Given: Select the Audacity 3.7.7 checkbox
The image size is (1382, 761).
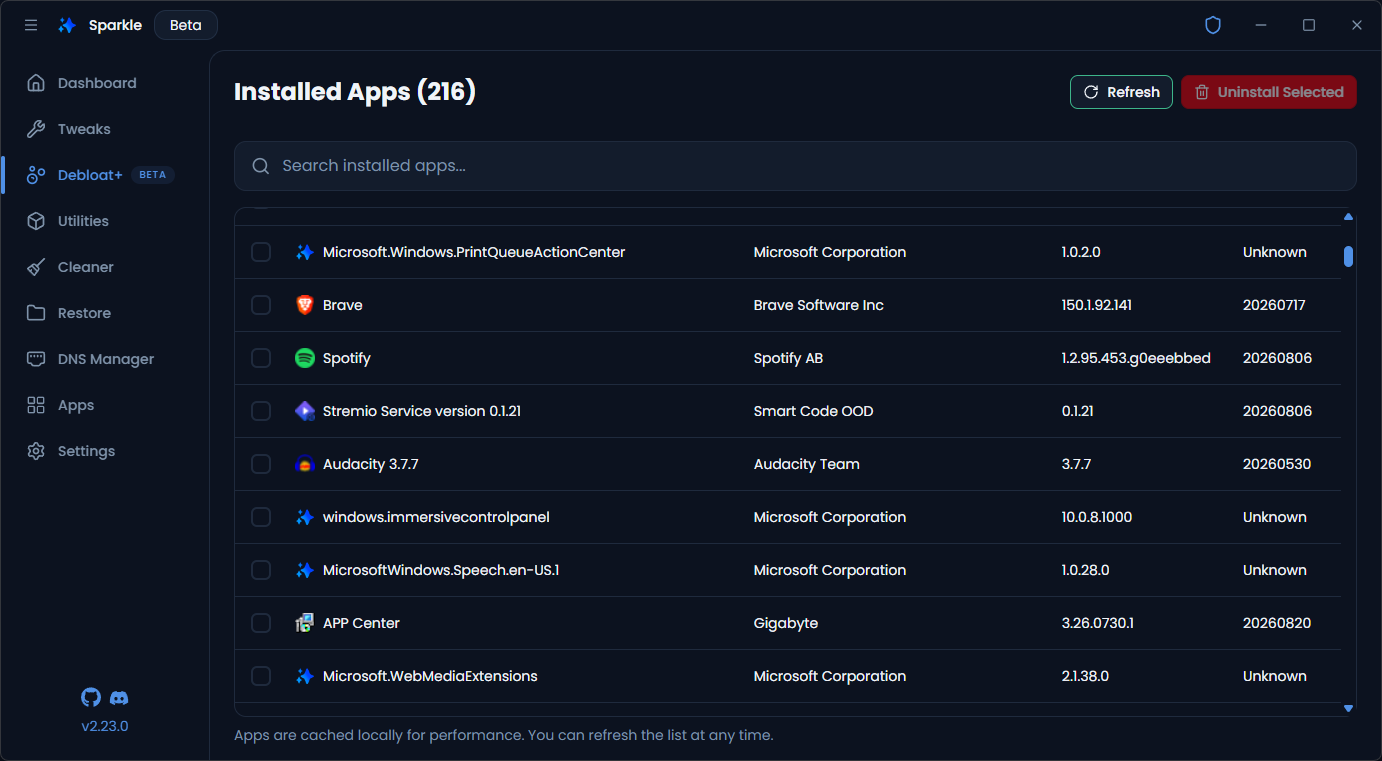Looking at the screenshot, I should [261, 464].
